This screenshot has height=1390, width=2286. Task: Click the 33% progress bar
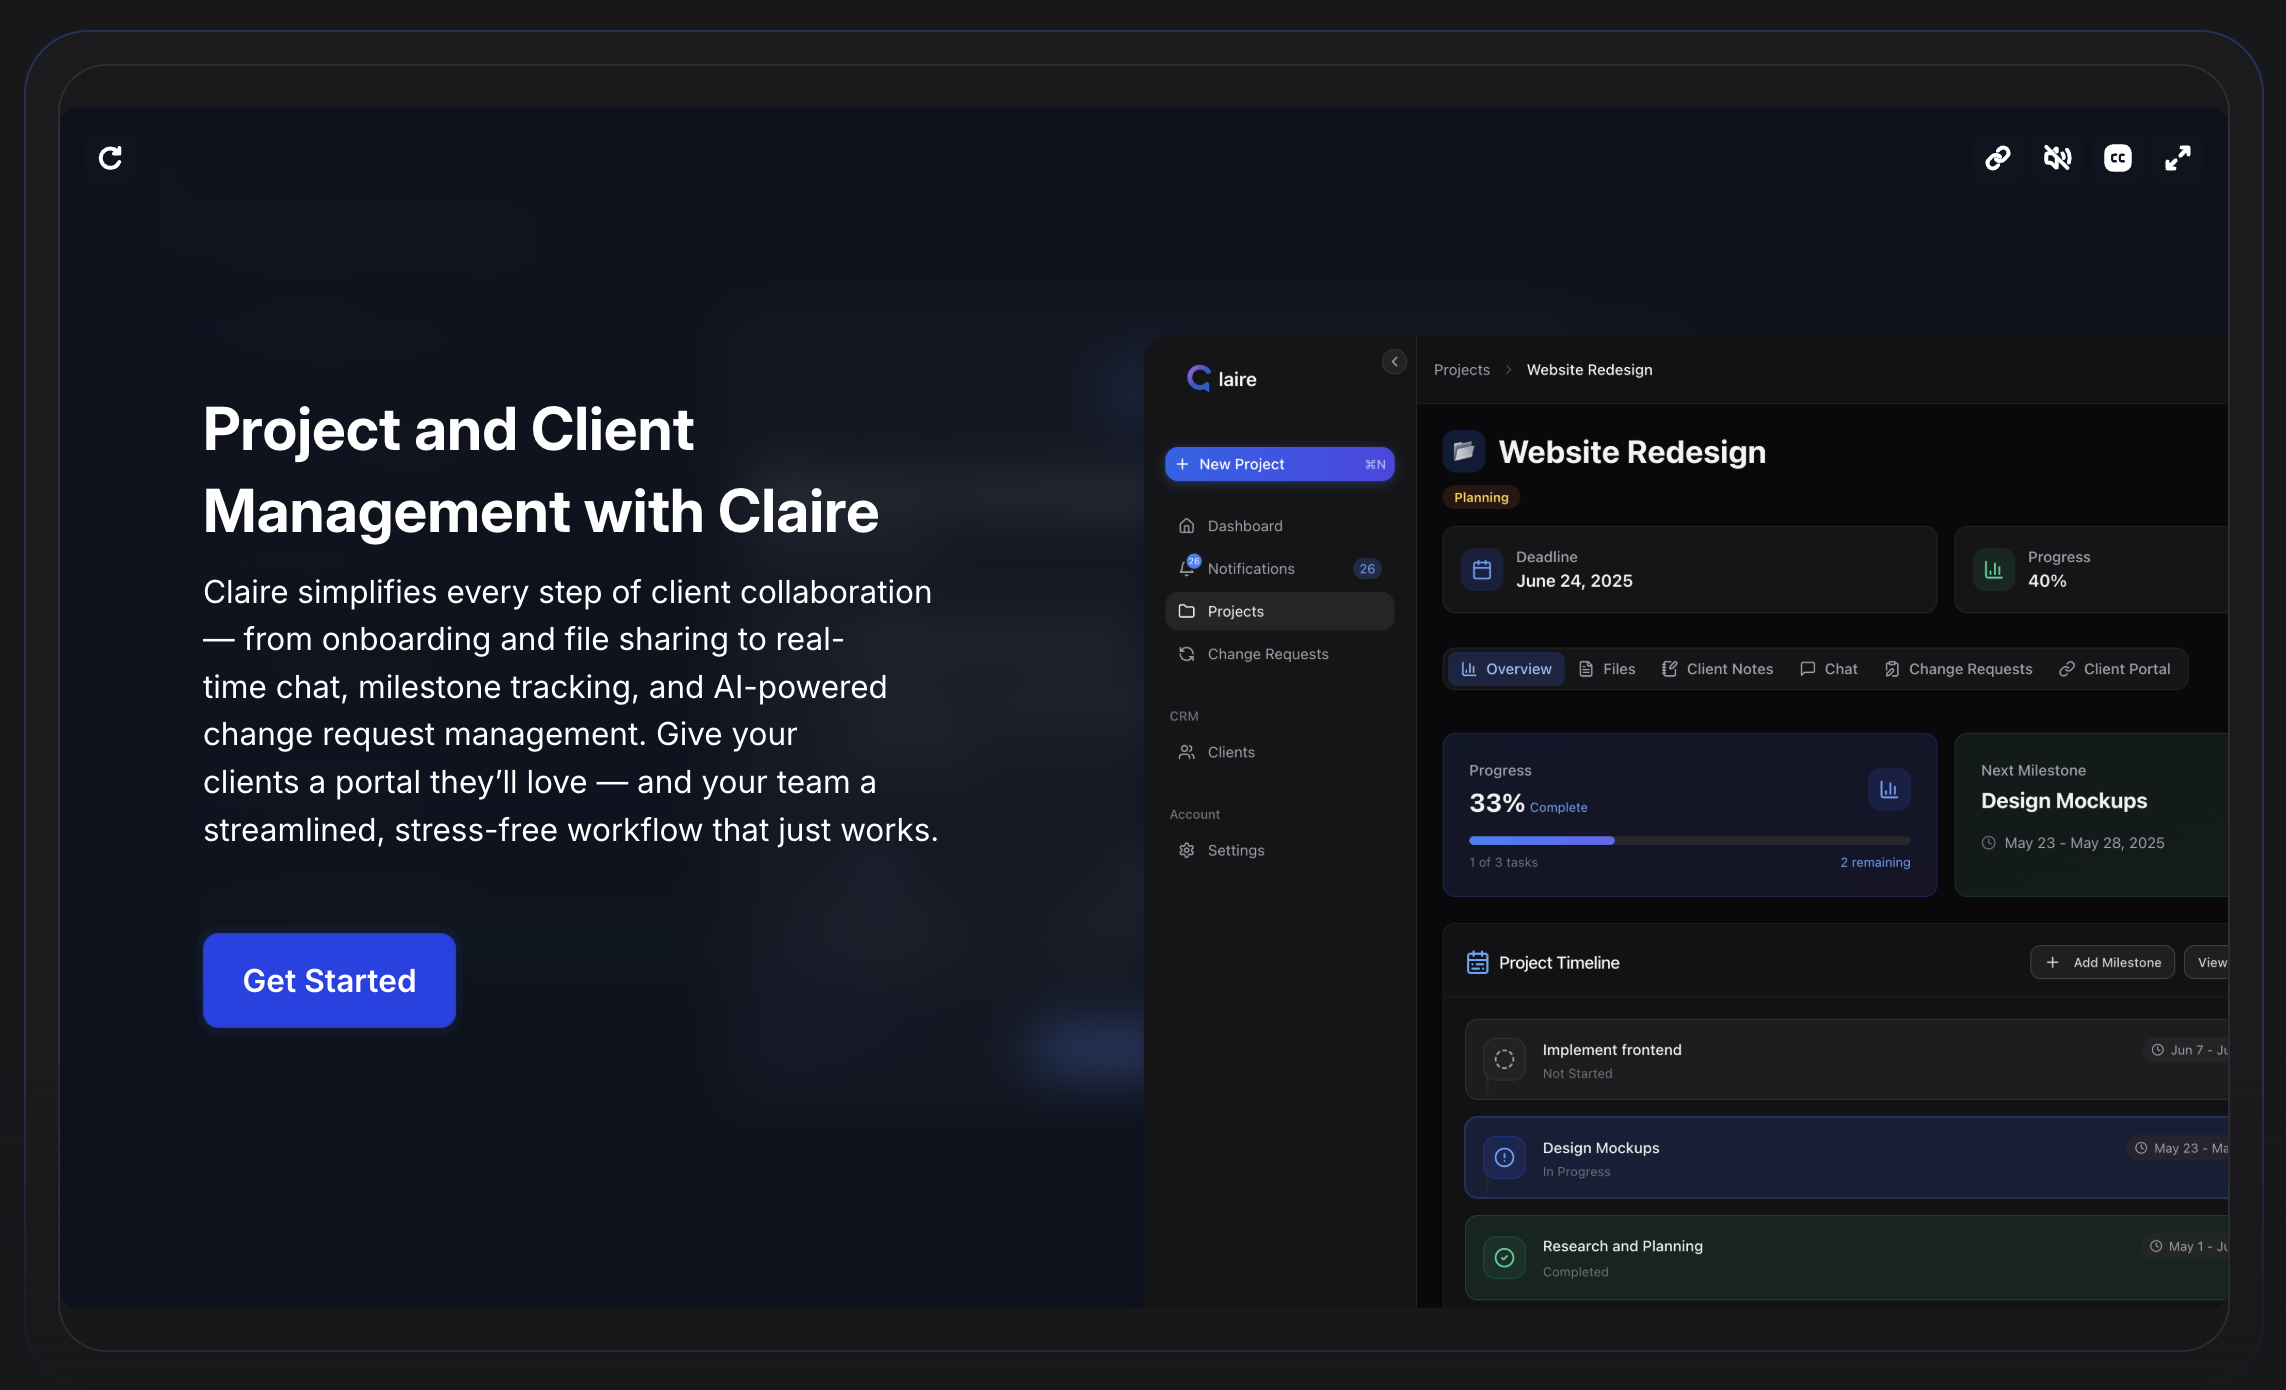[1688, 840]
